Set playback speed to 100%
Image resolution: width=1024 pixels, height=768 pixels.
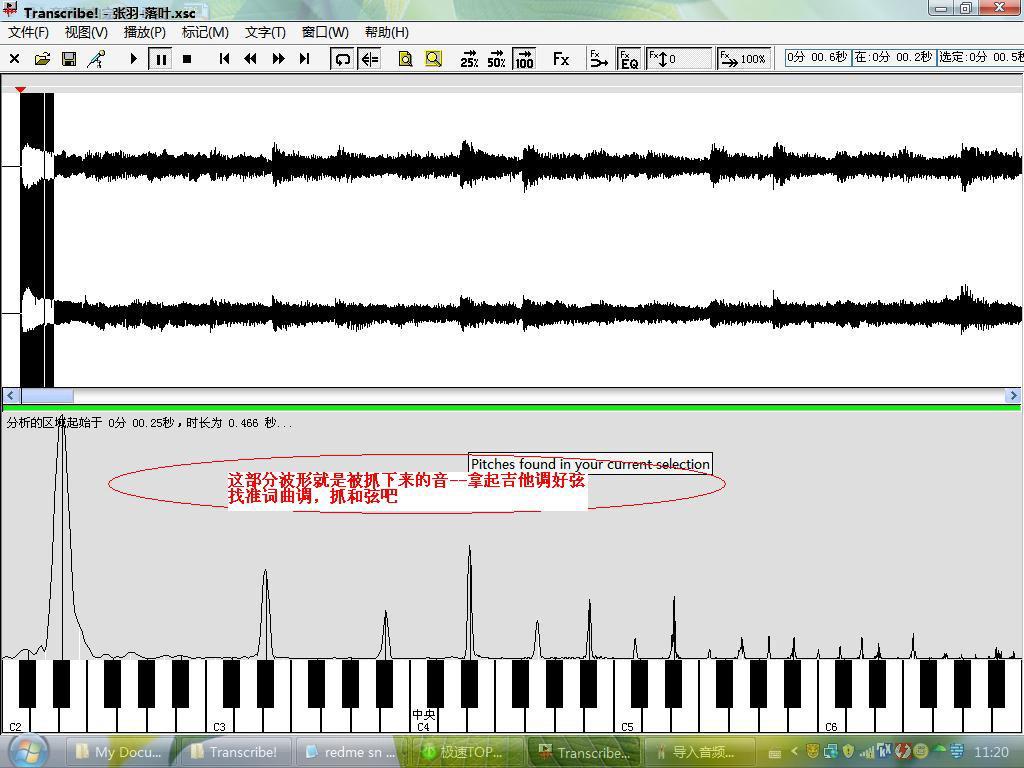click(x=524, y=59)
